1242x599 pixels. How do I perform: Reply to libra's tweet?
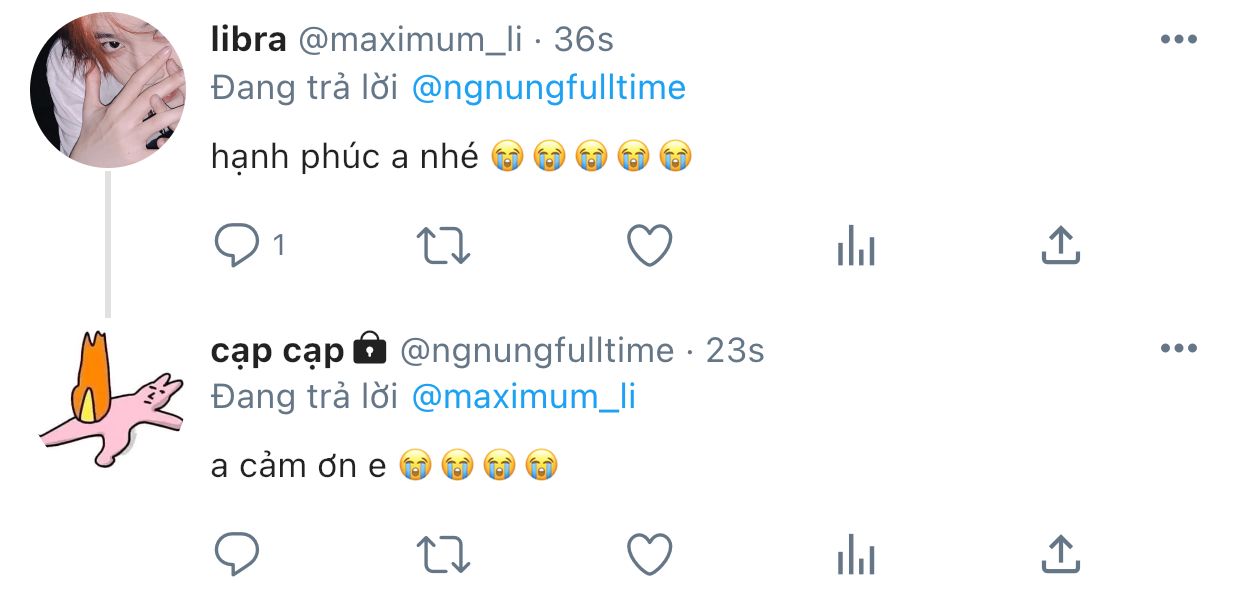click(237, 246)
